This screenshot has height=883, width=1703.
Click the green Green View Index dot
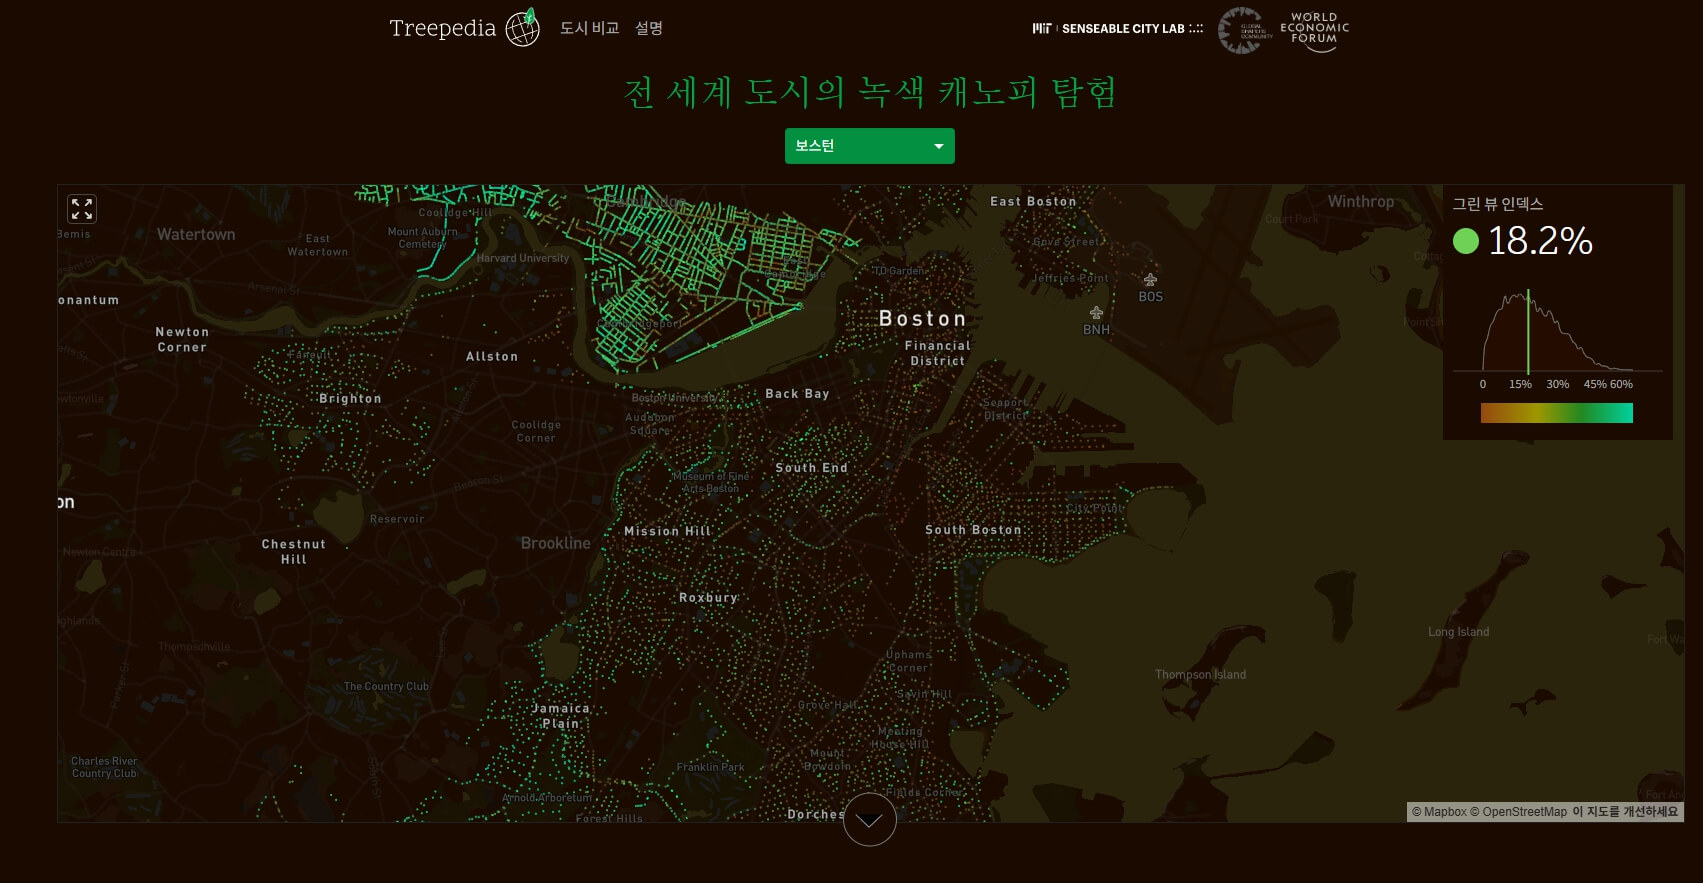click(x=1466, y=241)
